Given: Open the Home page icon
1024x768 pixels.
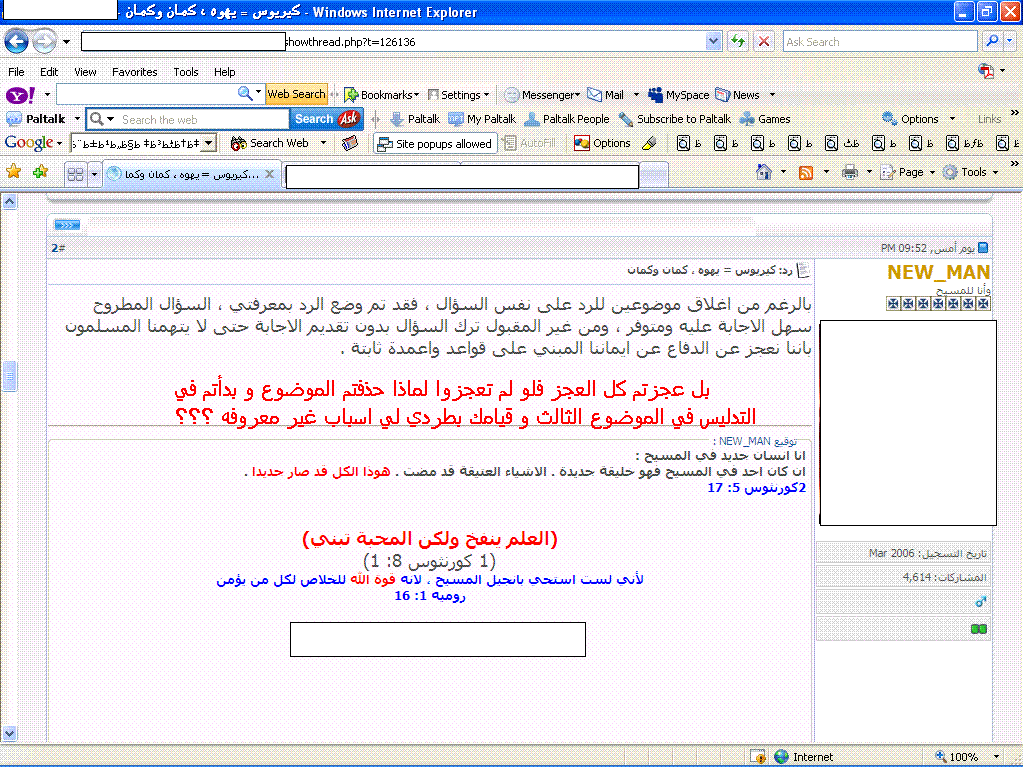Looking at the screenshot, I should [x=764, y=172].
